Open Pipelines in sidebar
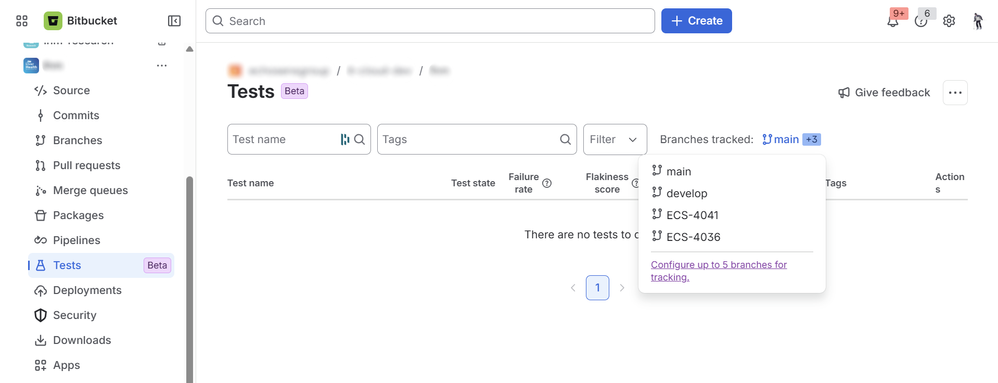 101,240
